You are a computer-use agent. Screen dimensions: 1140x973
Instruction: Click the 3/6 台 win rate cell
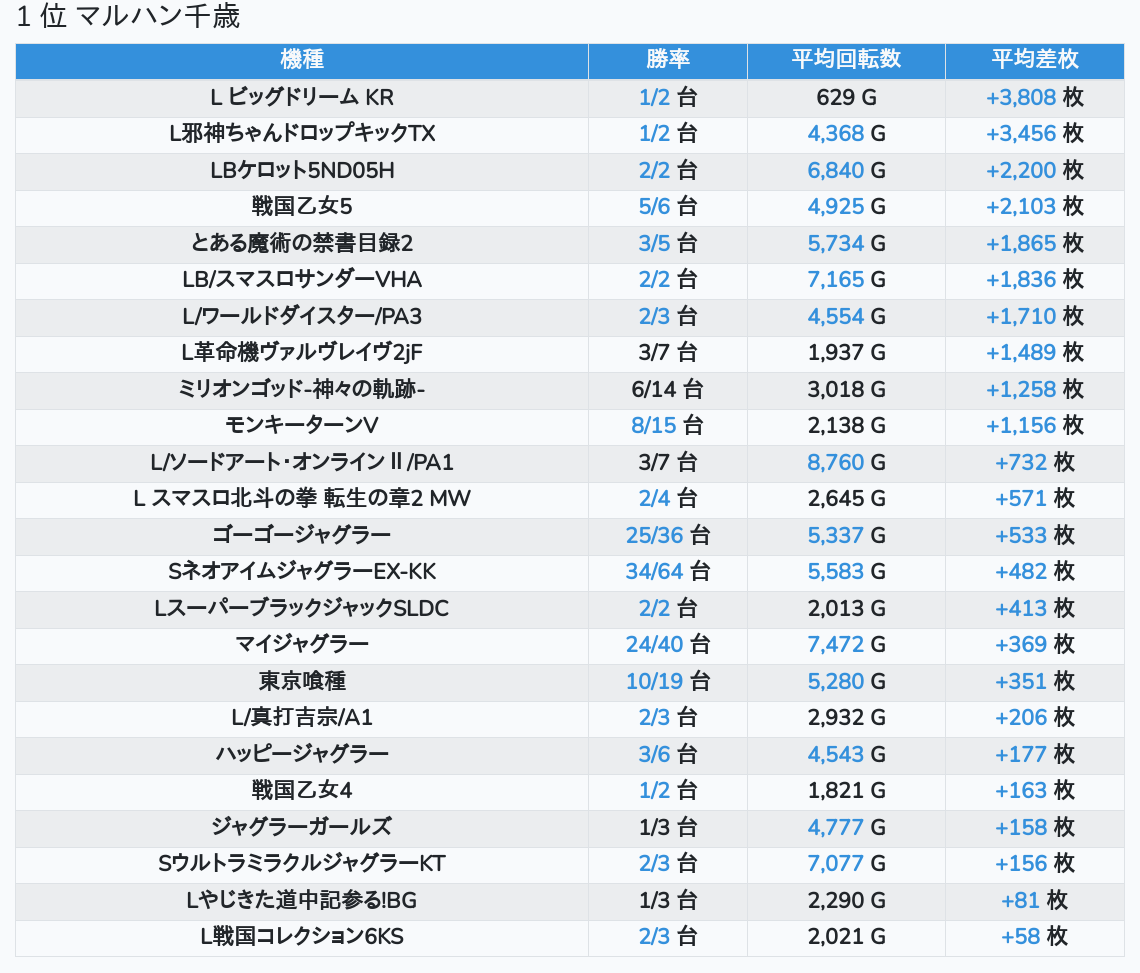667,754
